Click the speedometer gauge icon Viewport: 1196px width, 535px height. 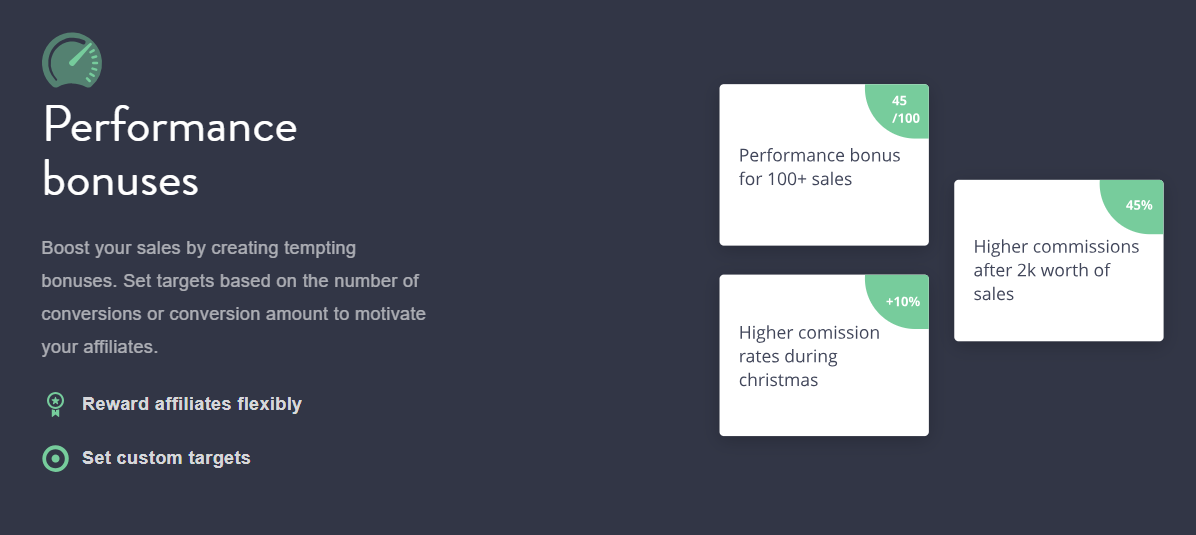point(72,60)
